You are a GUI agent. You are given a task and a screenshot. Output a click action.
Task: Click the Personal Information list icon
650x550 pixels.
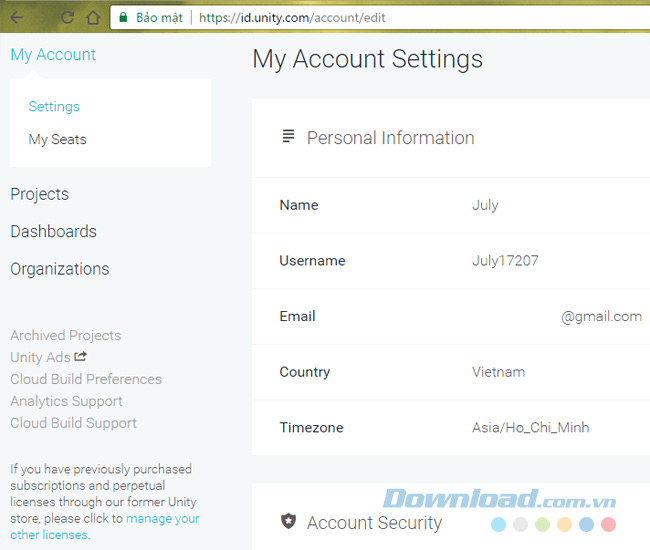[x=289, y=136]
